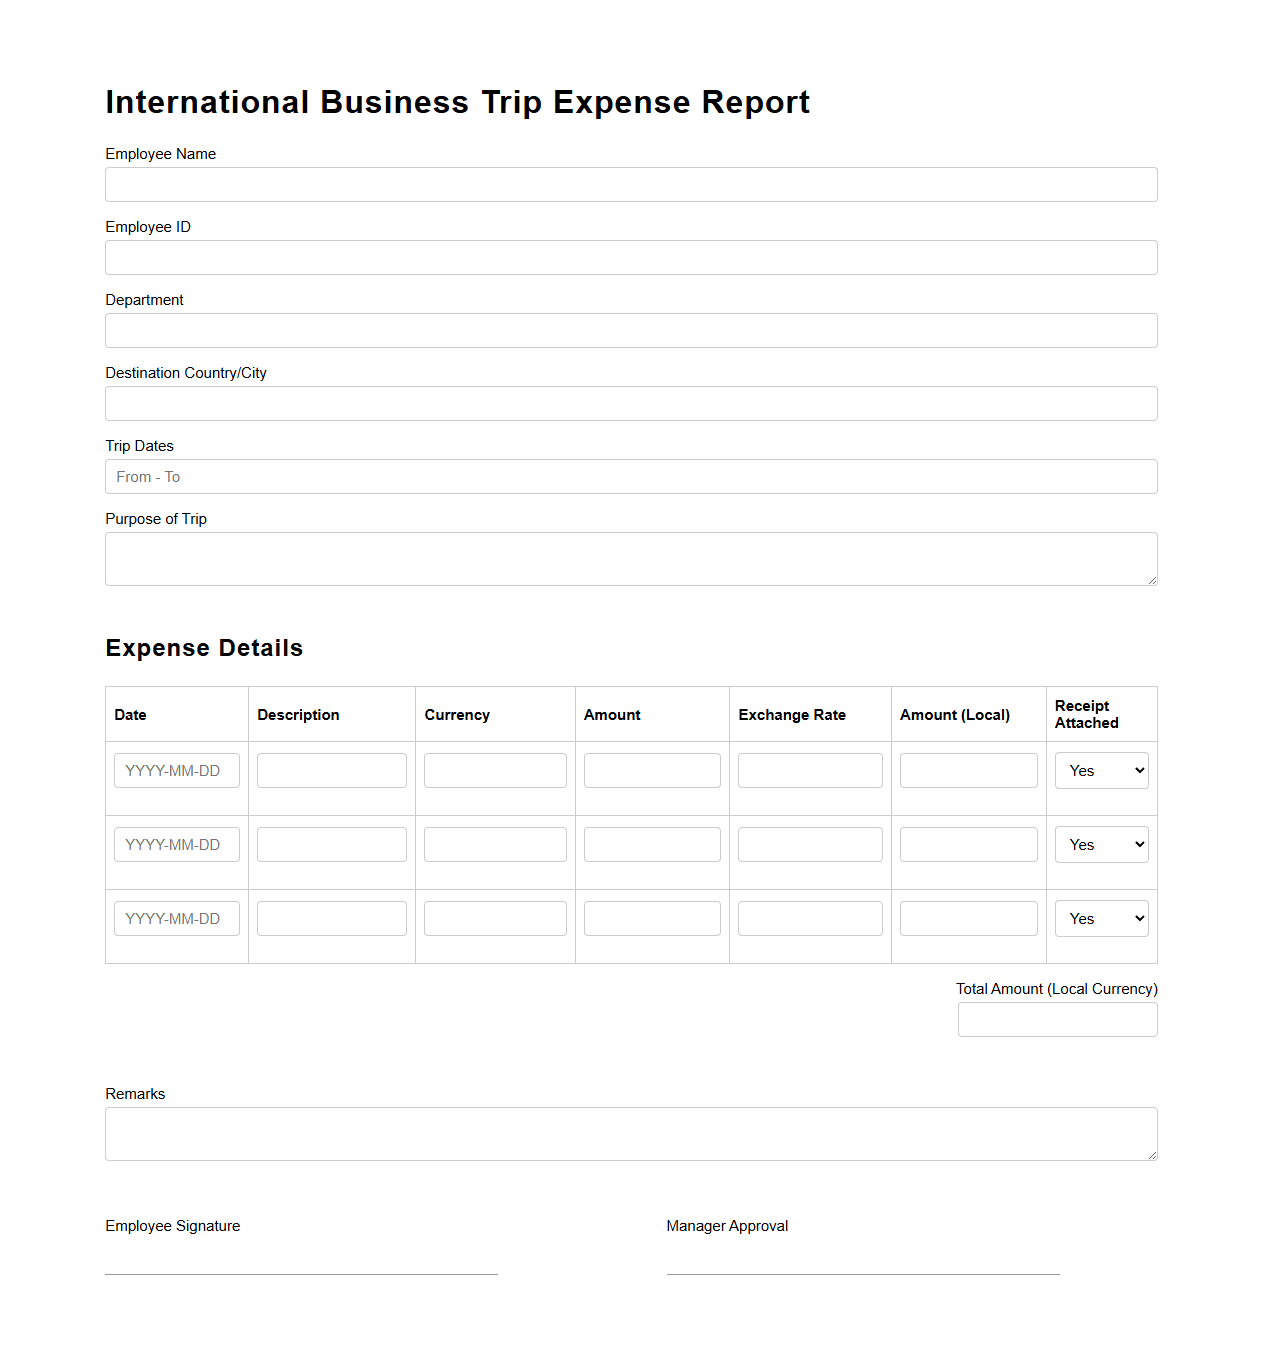Click the Exchange Rate field in row three
1263x1359 pixels.
pos(809,918)
